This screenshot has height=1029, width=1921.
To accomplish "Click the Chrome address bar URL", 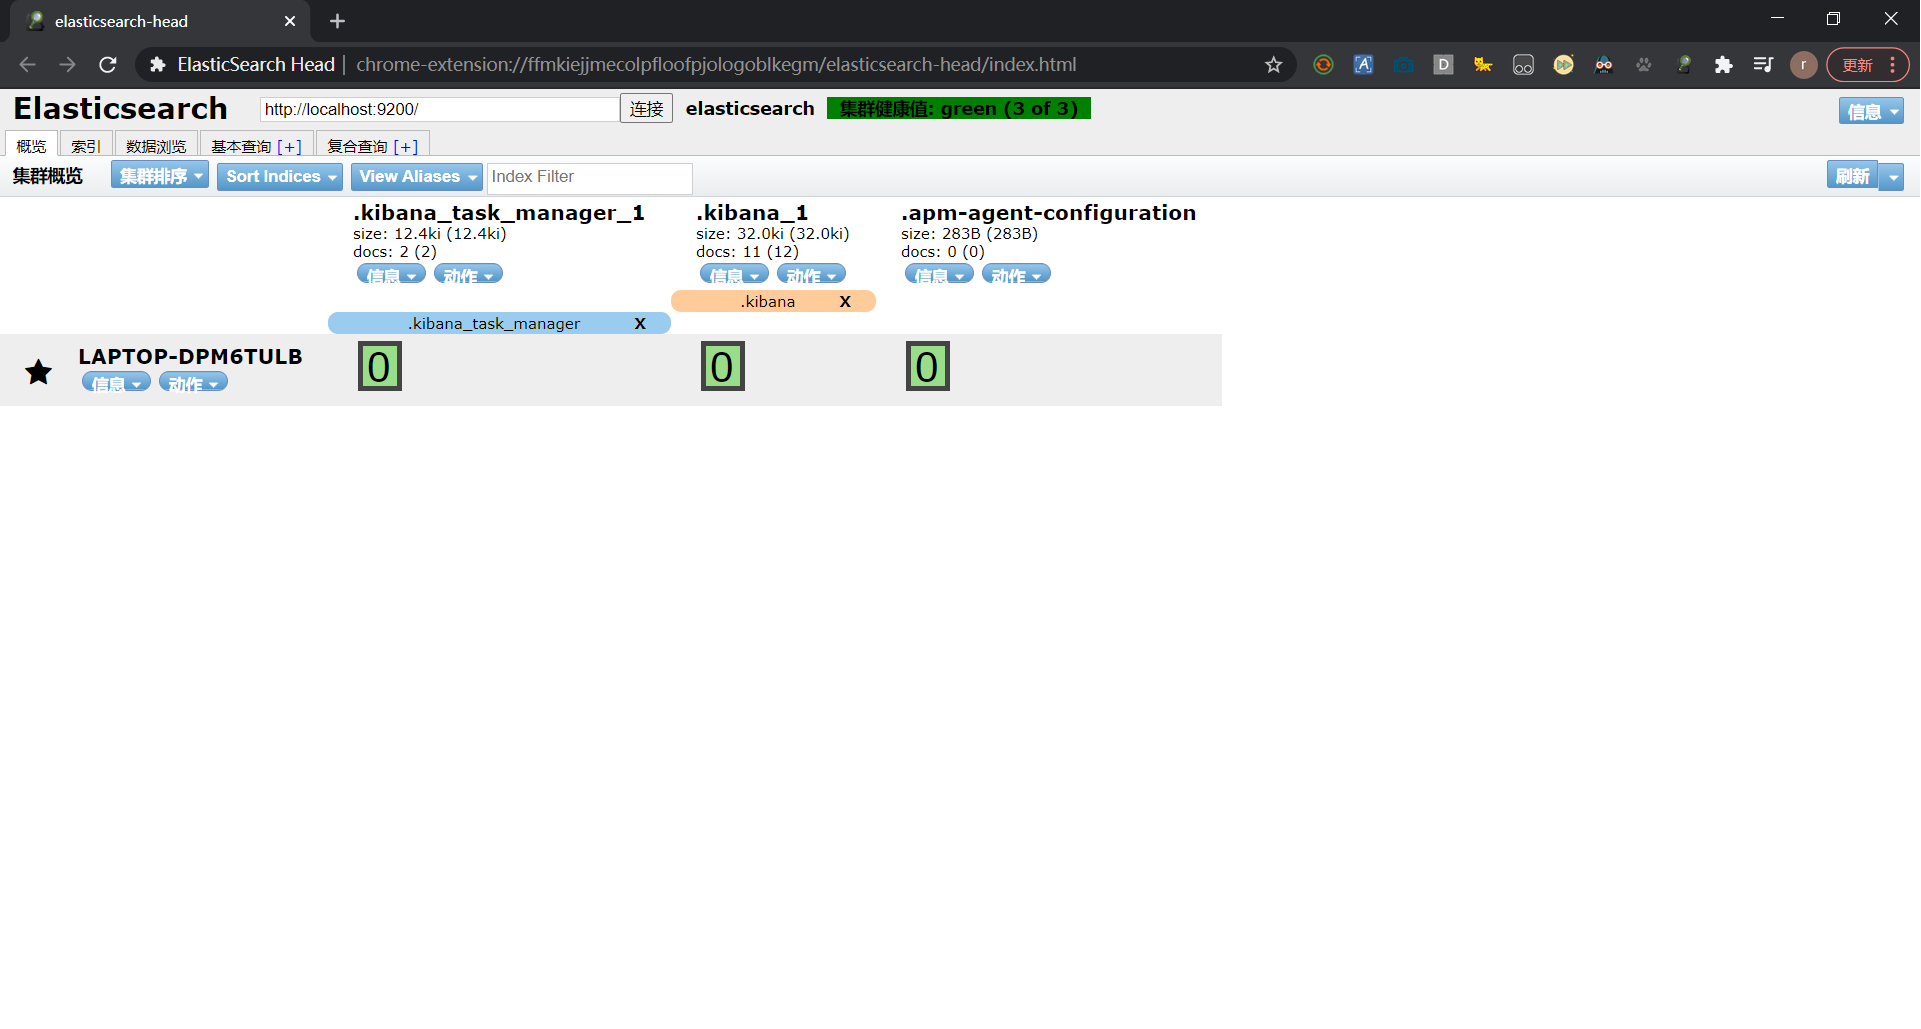I will (x=716, y=65).
